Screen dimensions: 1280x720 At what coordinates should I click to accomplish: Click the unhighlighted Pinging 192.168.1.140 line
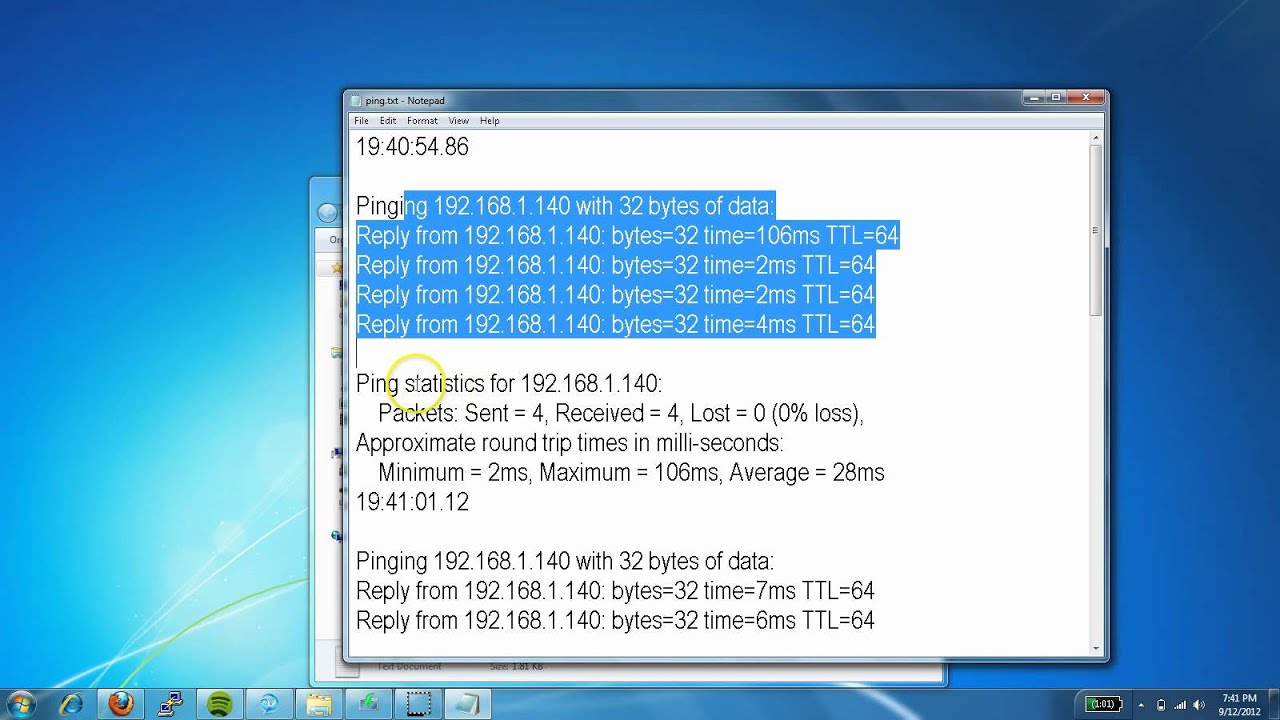click(x=565, y=560)
